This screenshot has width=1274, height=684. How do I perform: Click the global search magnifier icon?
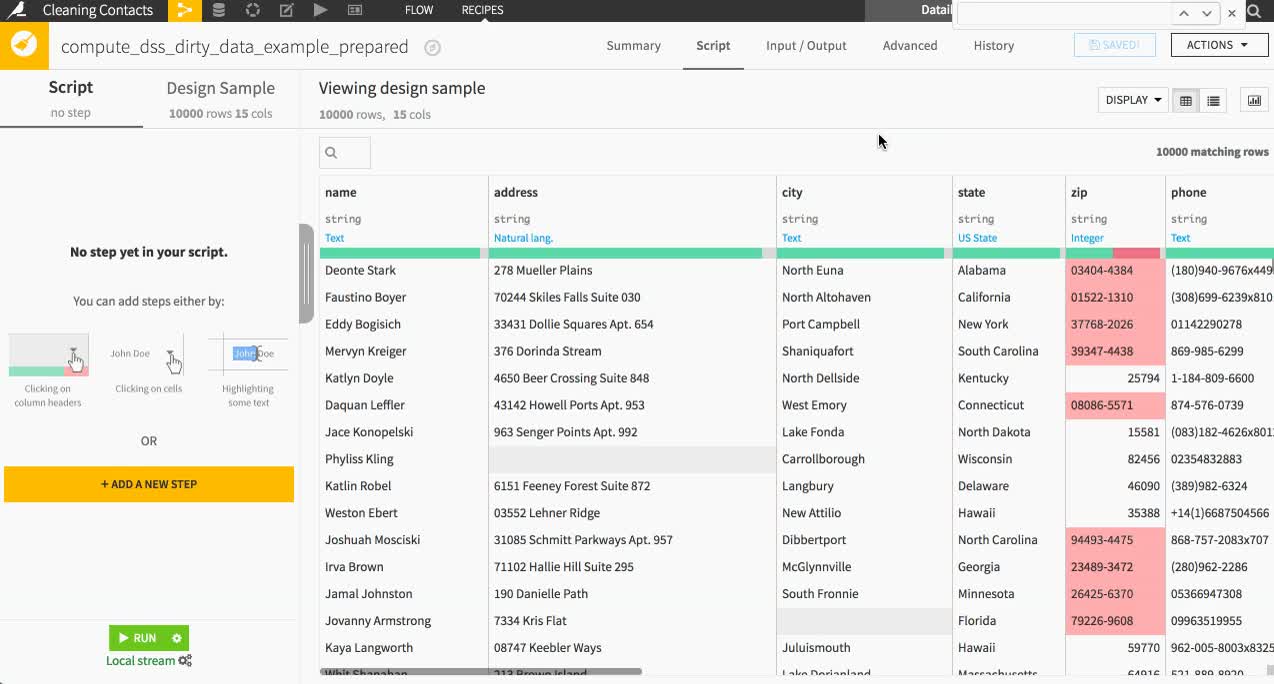pos(1254,12)
